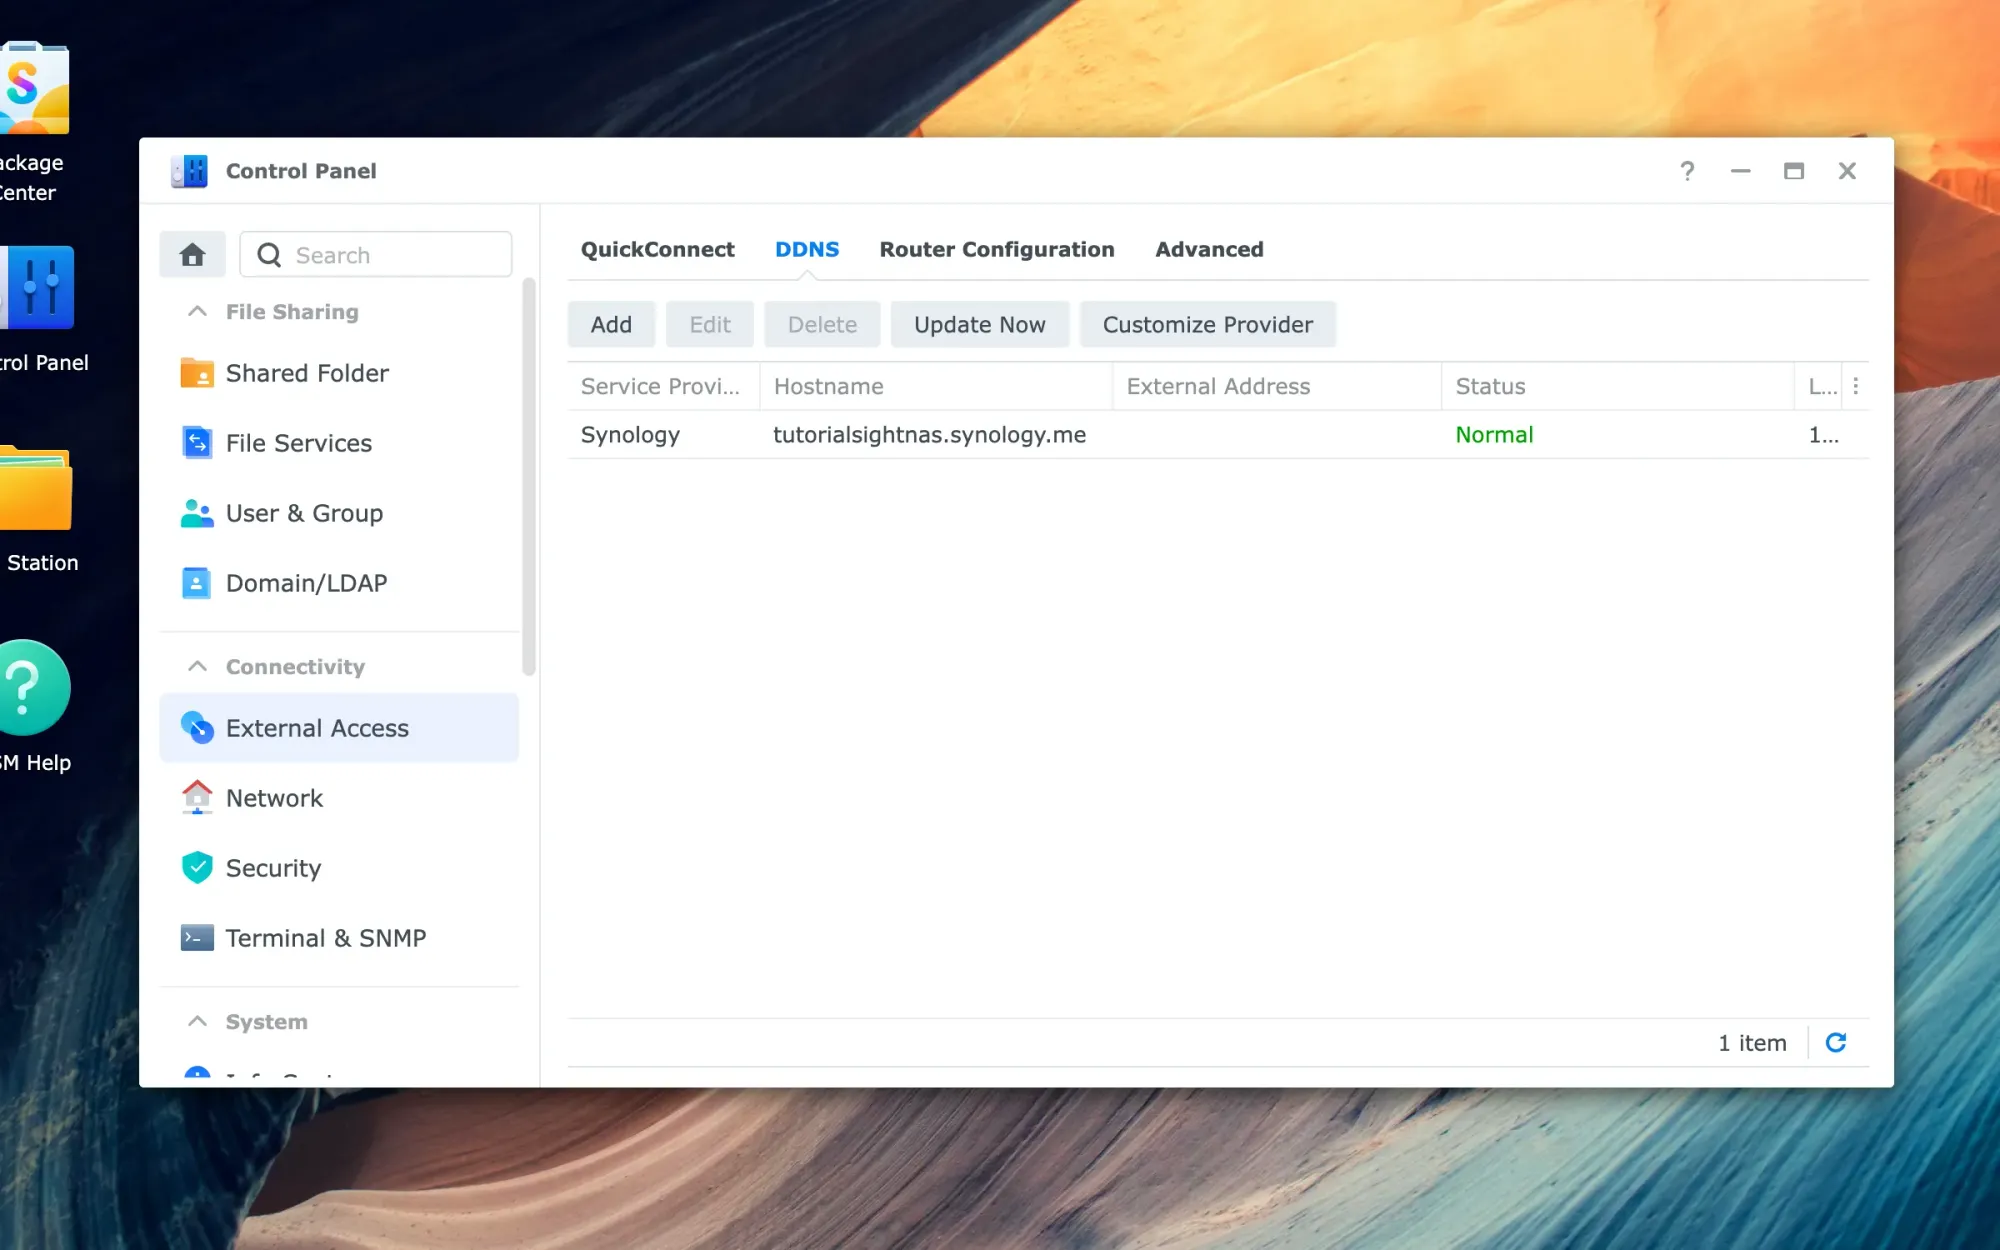Click the refresh icon at bottom right

point(1836,1043)
